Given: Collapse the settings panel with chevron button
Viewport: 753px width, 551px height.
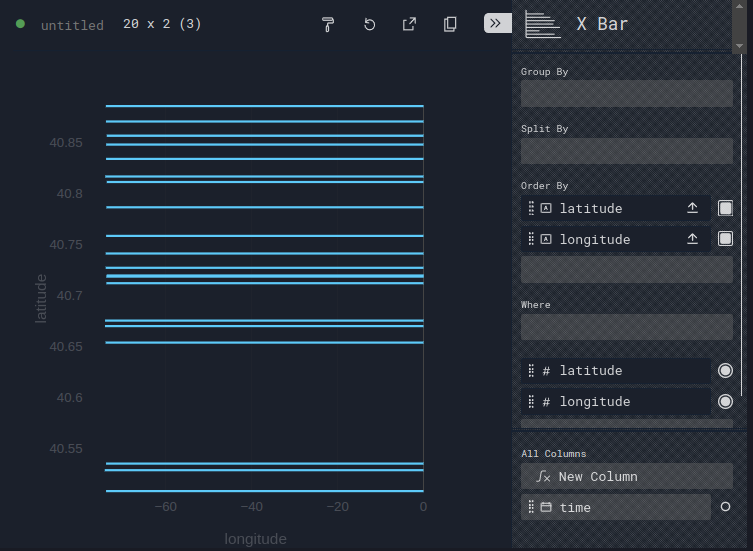Looking at the screenshot, I should [498, 23].
